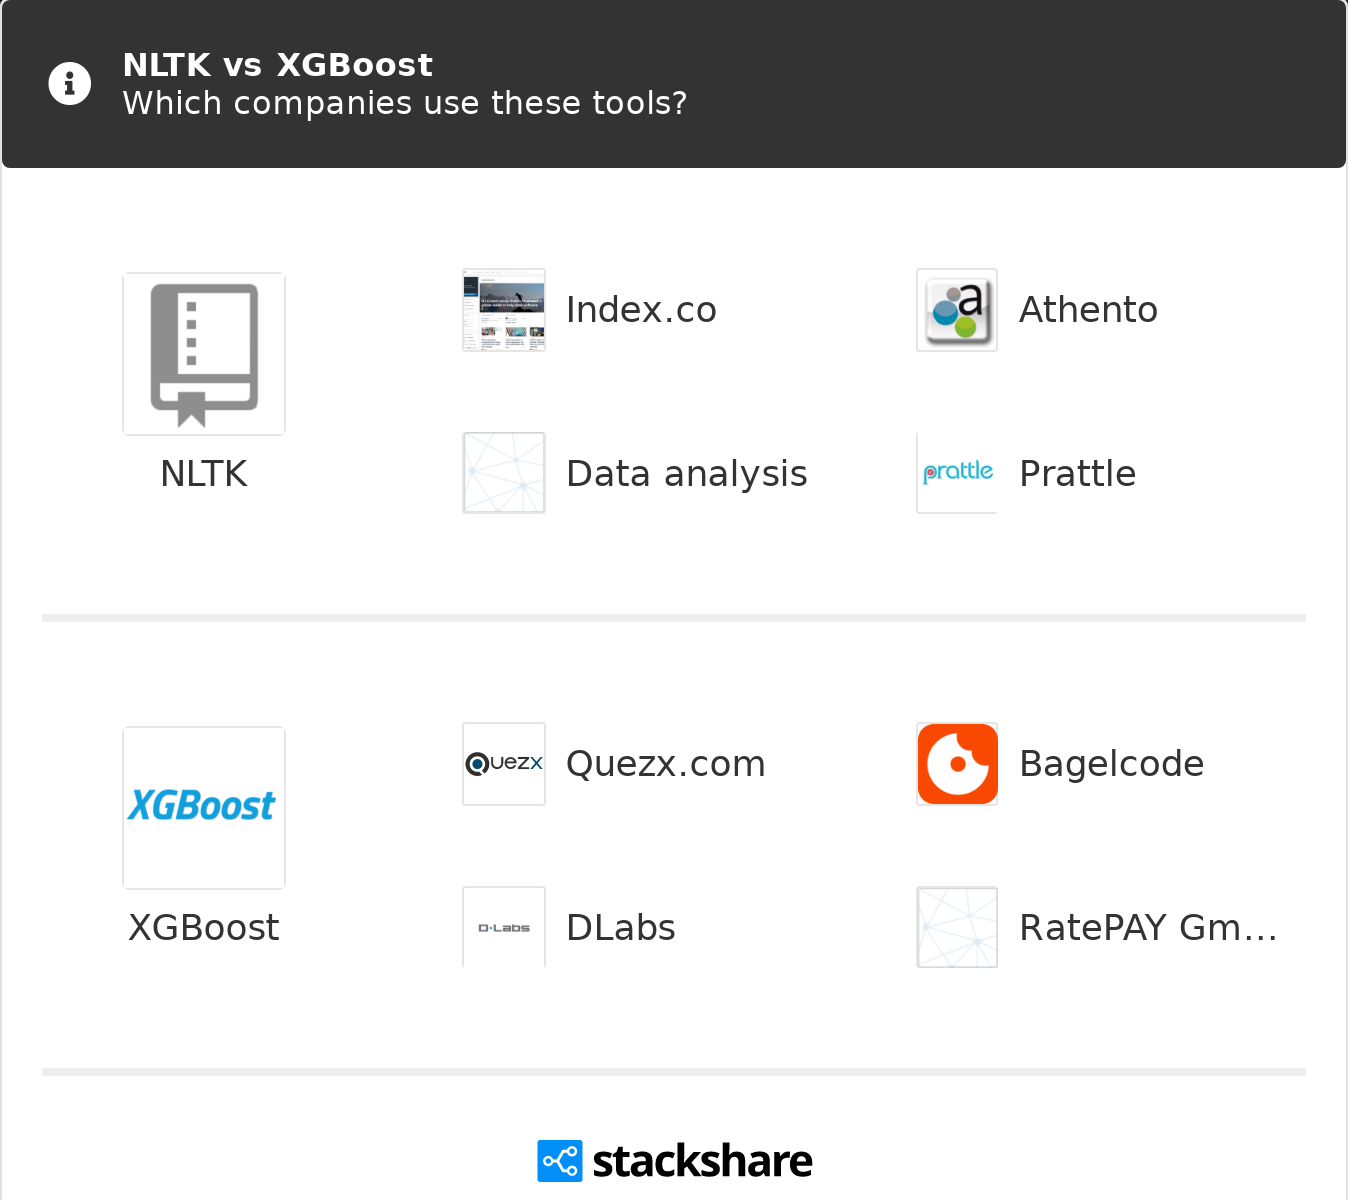Click the RatePAY placeholder thumbnail
1348x1200 pixels.
point(957,927)
